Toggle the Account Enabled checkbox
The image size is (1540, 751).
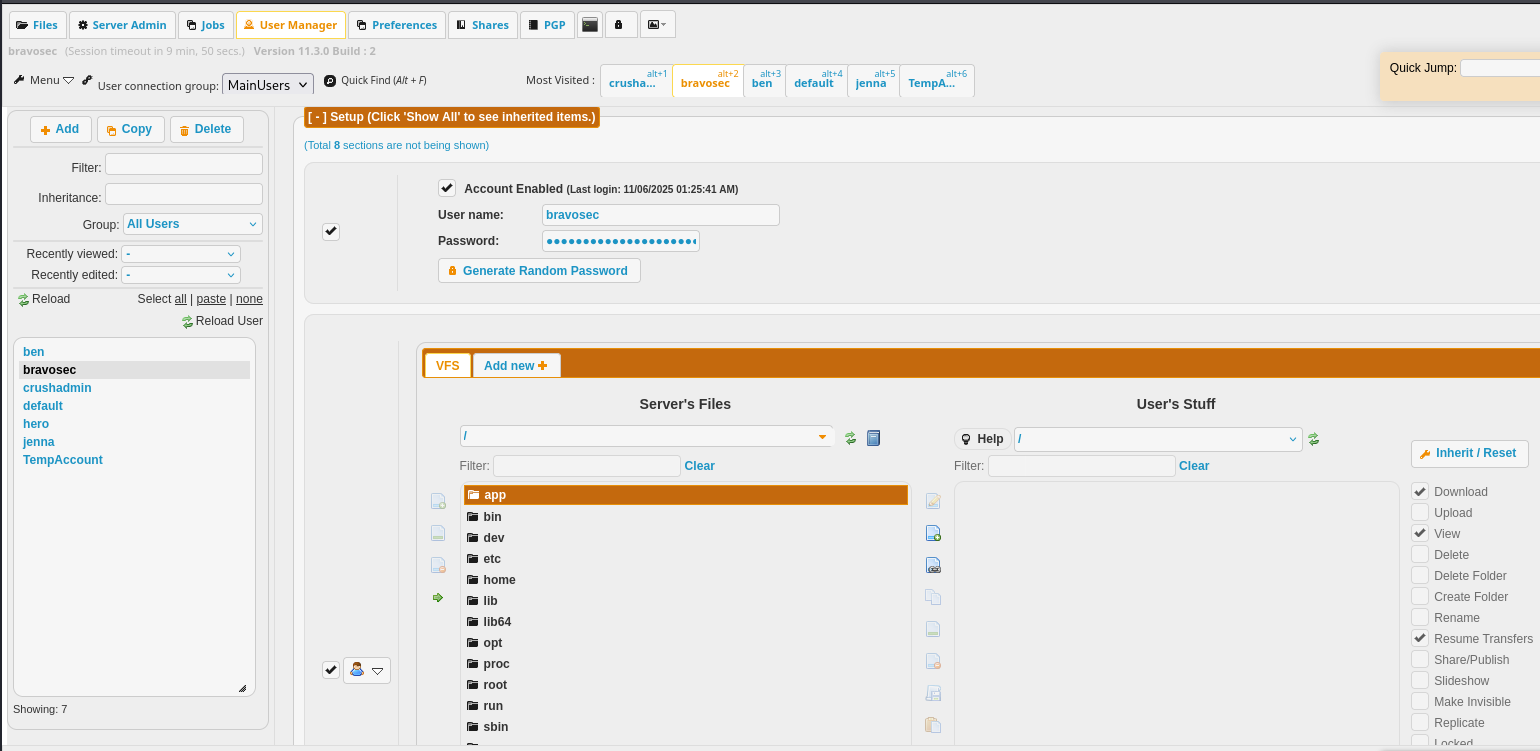(x=447, y=188)
